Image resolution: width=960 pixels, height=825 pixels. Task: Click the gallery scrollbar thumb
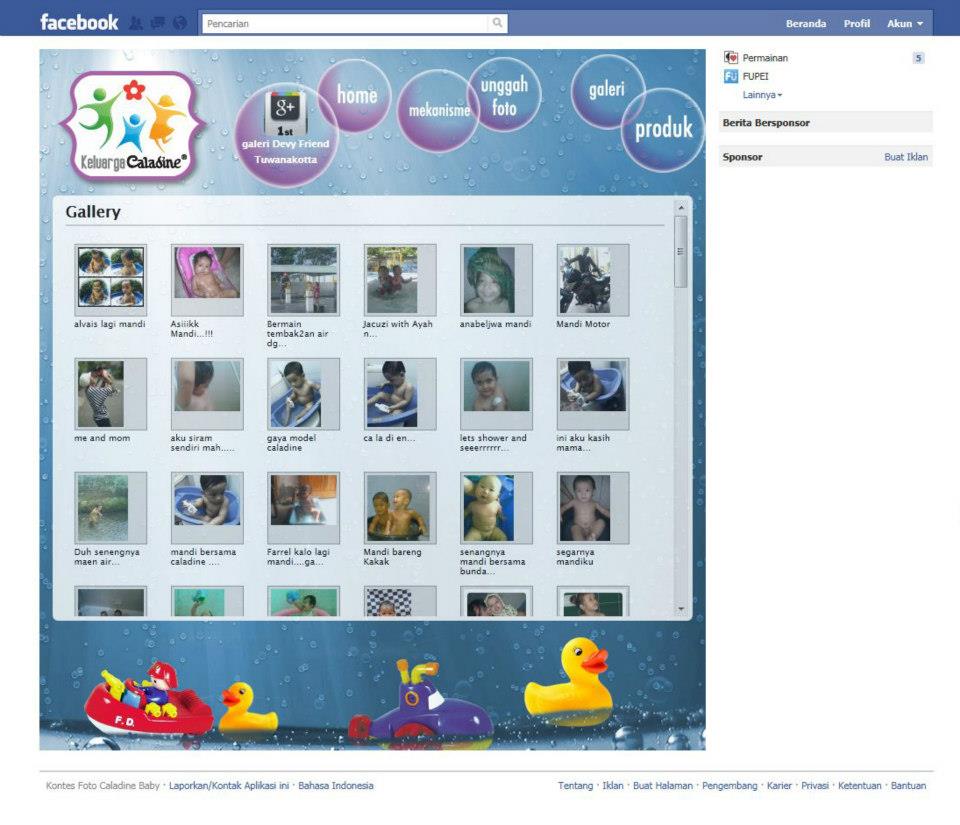pos(681,251)
